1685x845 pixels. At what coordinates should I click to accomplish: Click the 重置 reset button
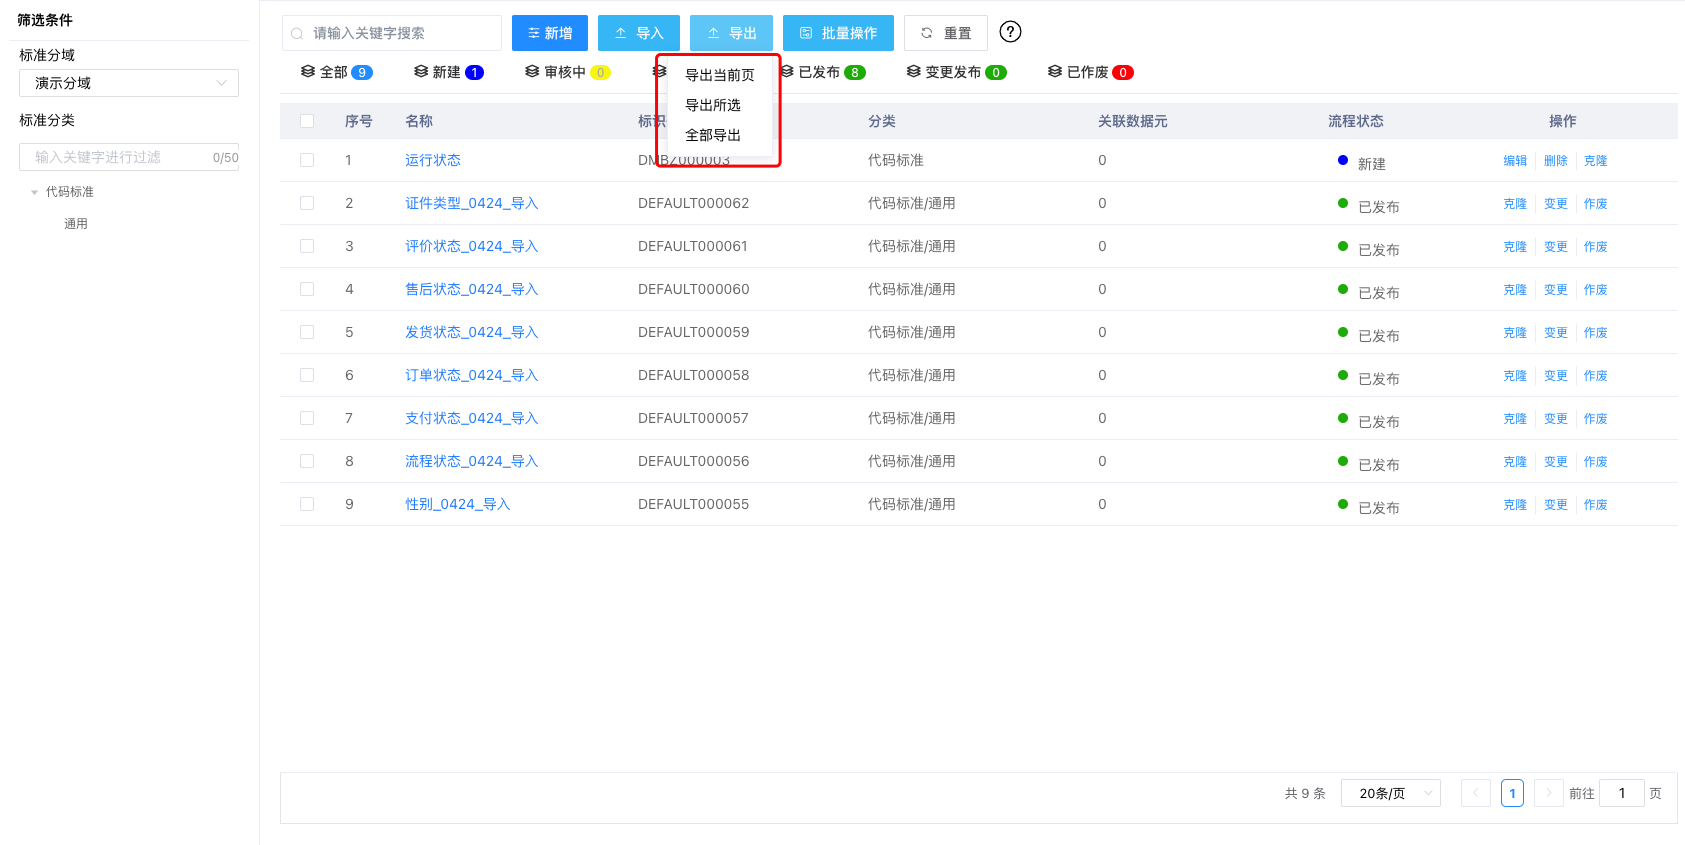coord(945,33)
